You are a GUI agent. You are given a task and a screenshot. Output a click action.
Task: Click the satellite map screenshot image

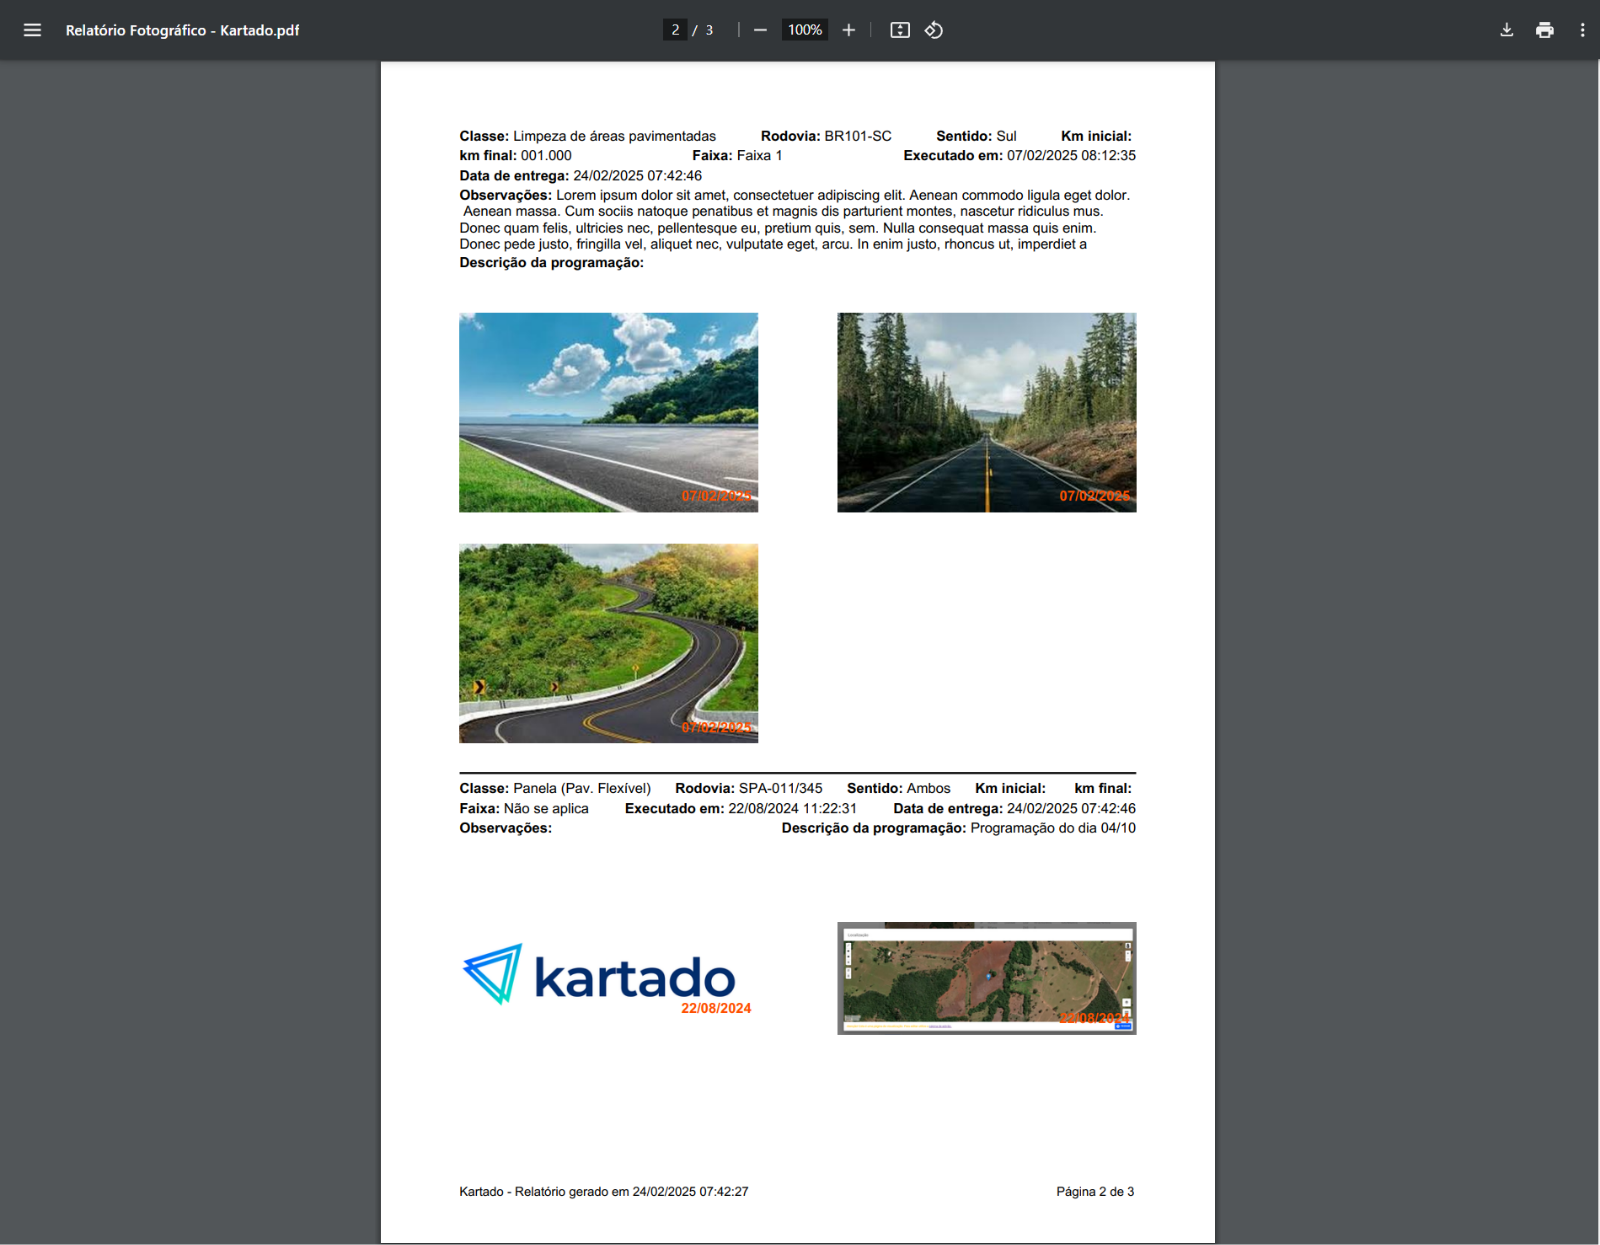click(x=986, y=978)
